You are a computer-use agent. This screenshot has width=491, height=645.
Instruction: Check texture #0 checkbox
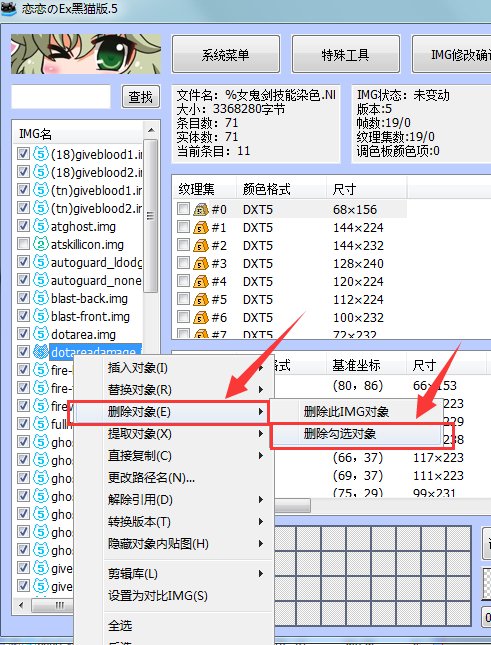point(183,209)
